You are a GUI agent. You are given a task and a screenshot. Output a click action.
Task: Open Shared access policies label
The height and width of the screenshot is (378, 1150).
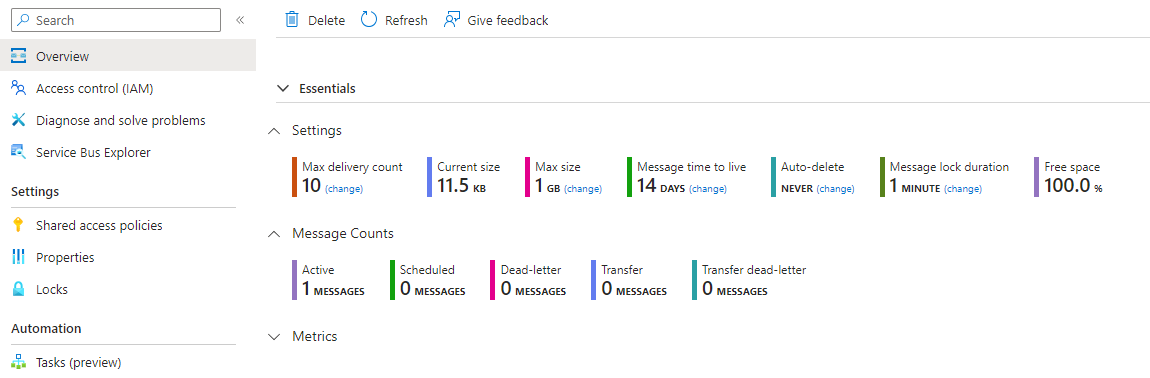pos(99,225)
